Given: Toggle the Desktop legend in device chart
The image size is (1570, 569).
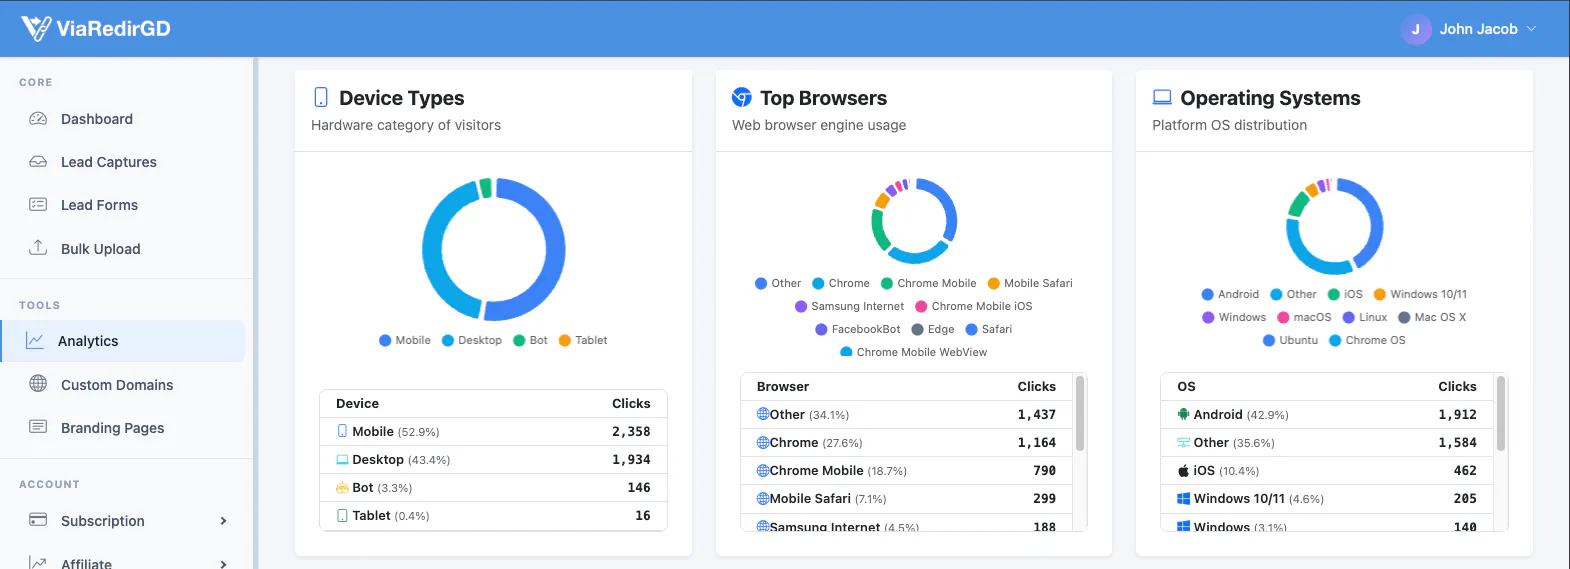Looking at the screenshot, I should click(x=472, y=340).
